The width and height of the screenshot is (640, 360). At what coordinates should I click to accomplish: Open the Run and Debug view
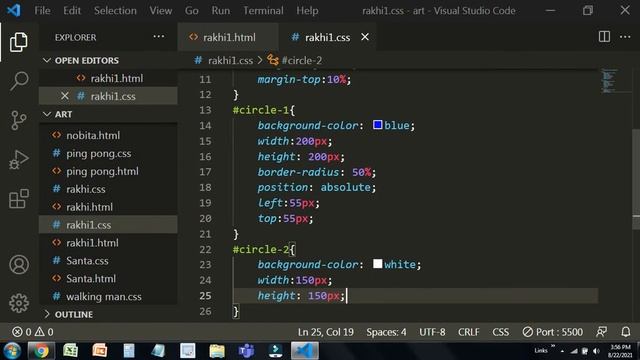[x=19, y=160]
